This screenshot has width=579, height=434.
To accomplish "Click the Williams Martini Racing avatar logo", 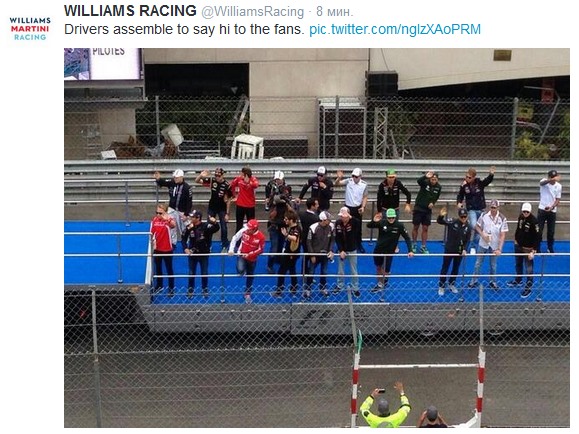I will pos(30,28).
